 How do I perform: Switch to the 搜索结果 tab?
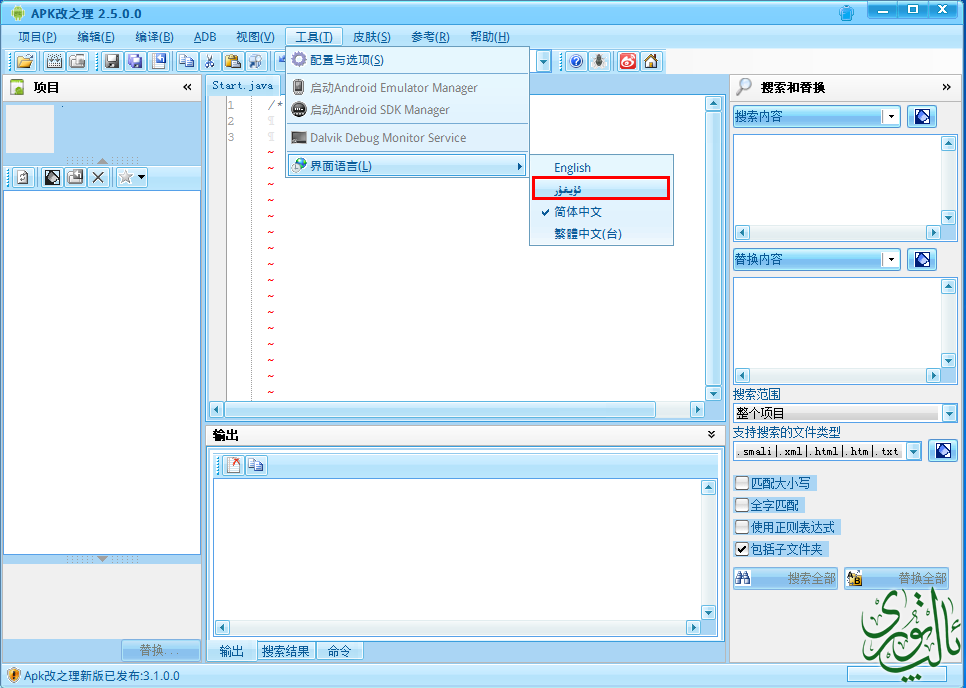(286, 651)
